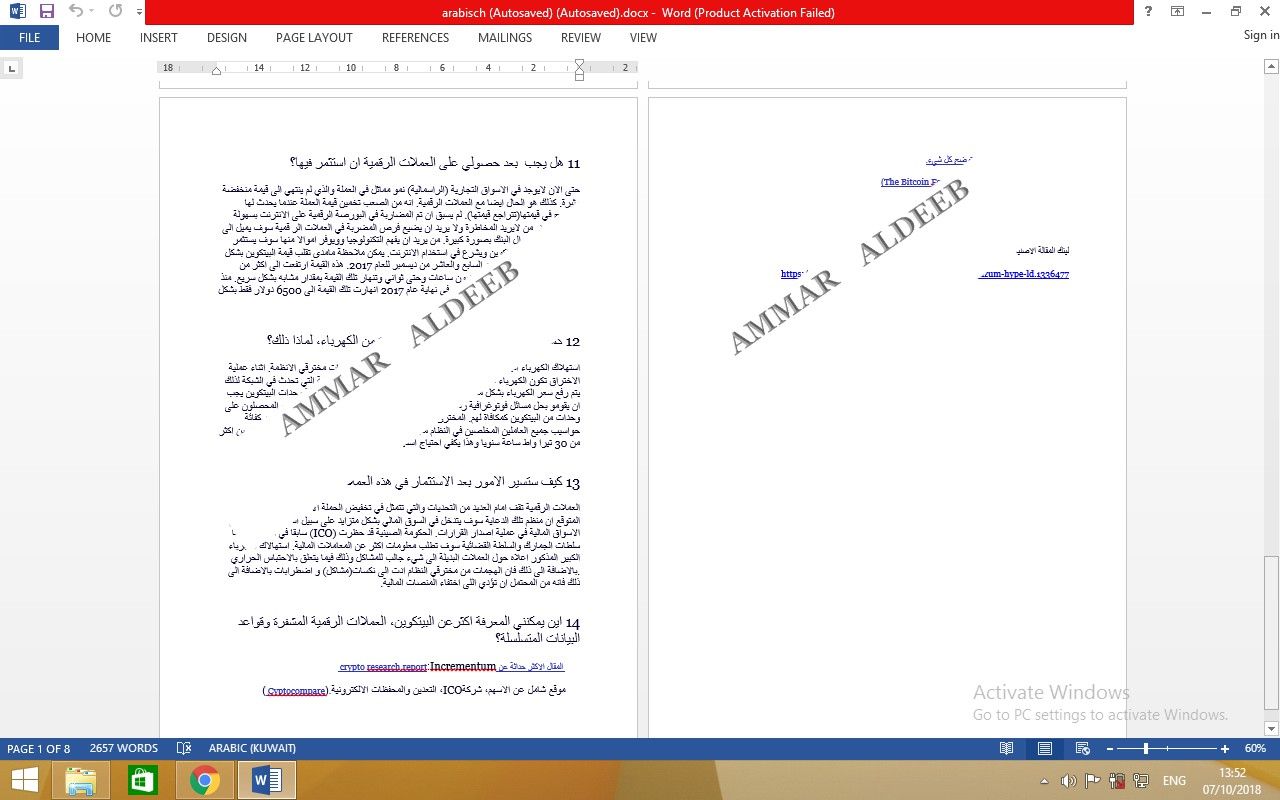The height and width of the screenshot is (800, 1280).
Task: Go to the PAGE LAYOUT tab
Action: pos(314,38)
